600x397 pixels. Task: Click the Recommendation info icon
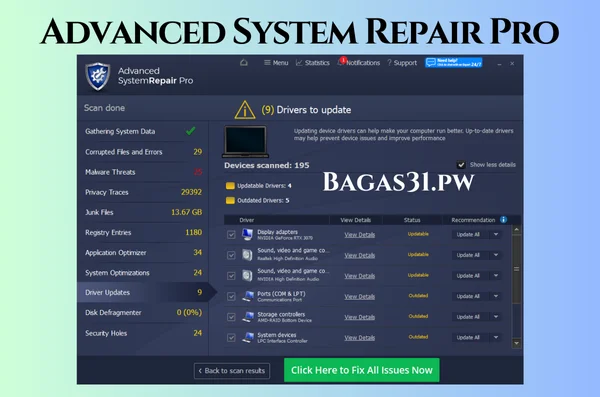[x=504, y=219]
